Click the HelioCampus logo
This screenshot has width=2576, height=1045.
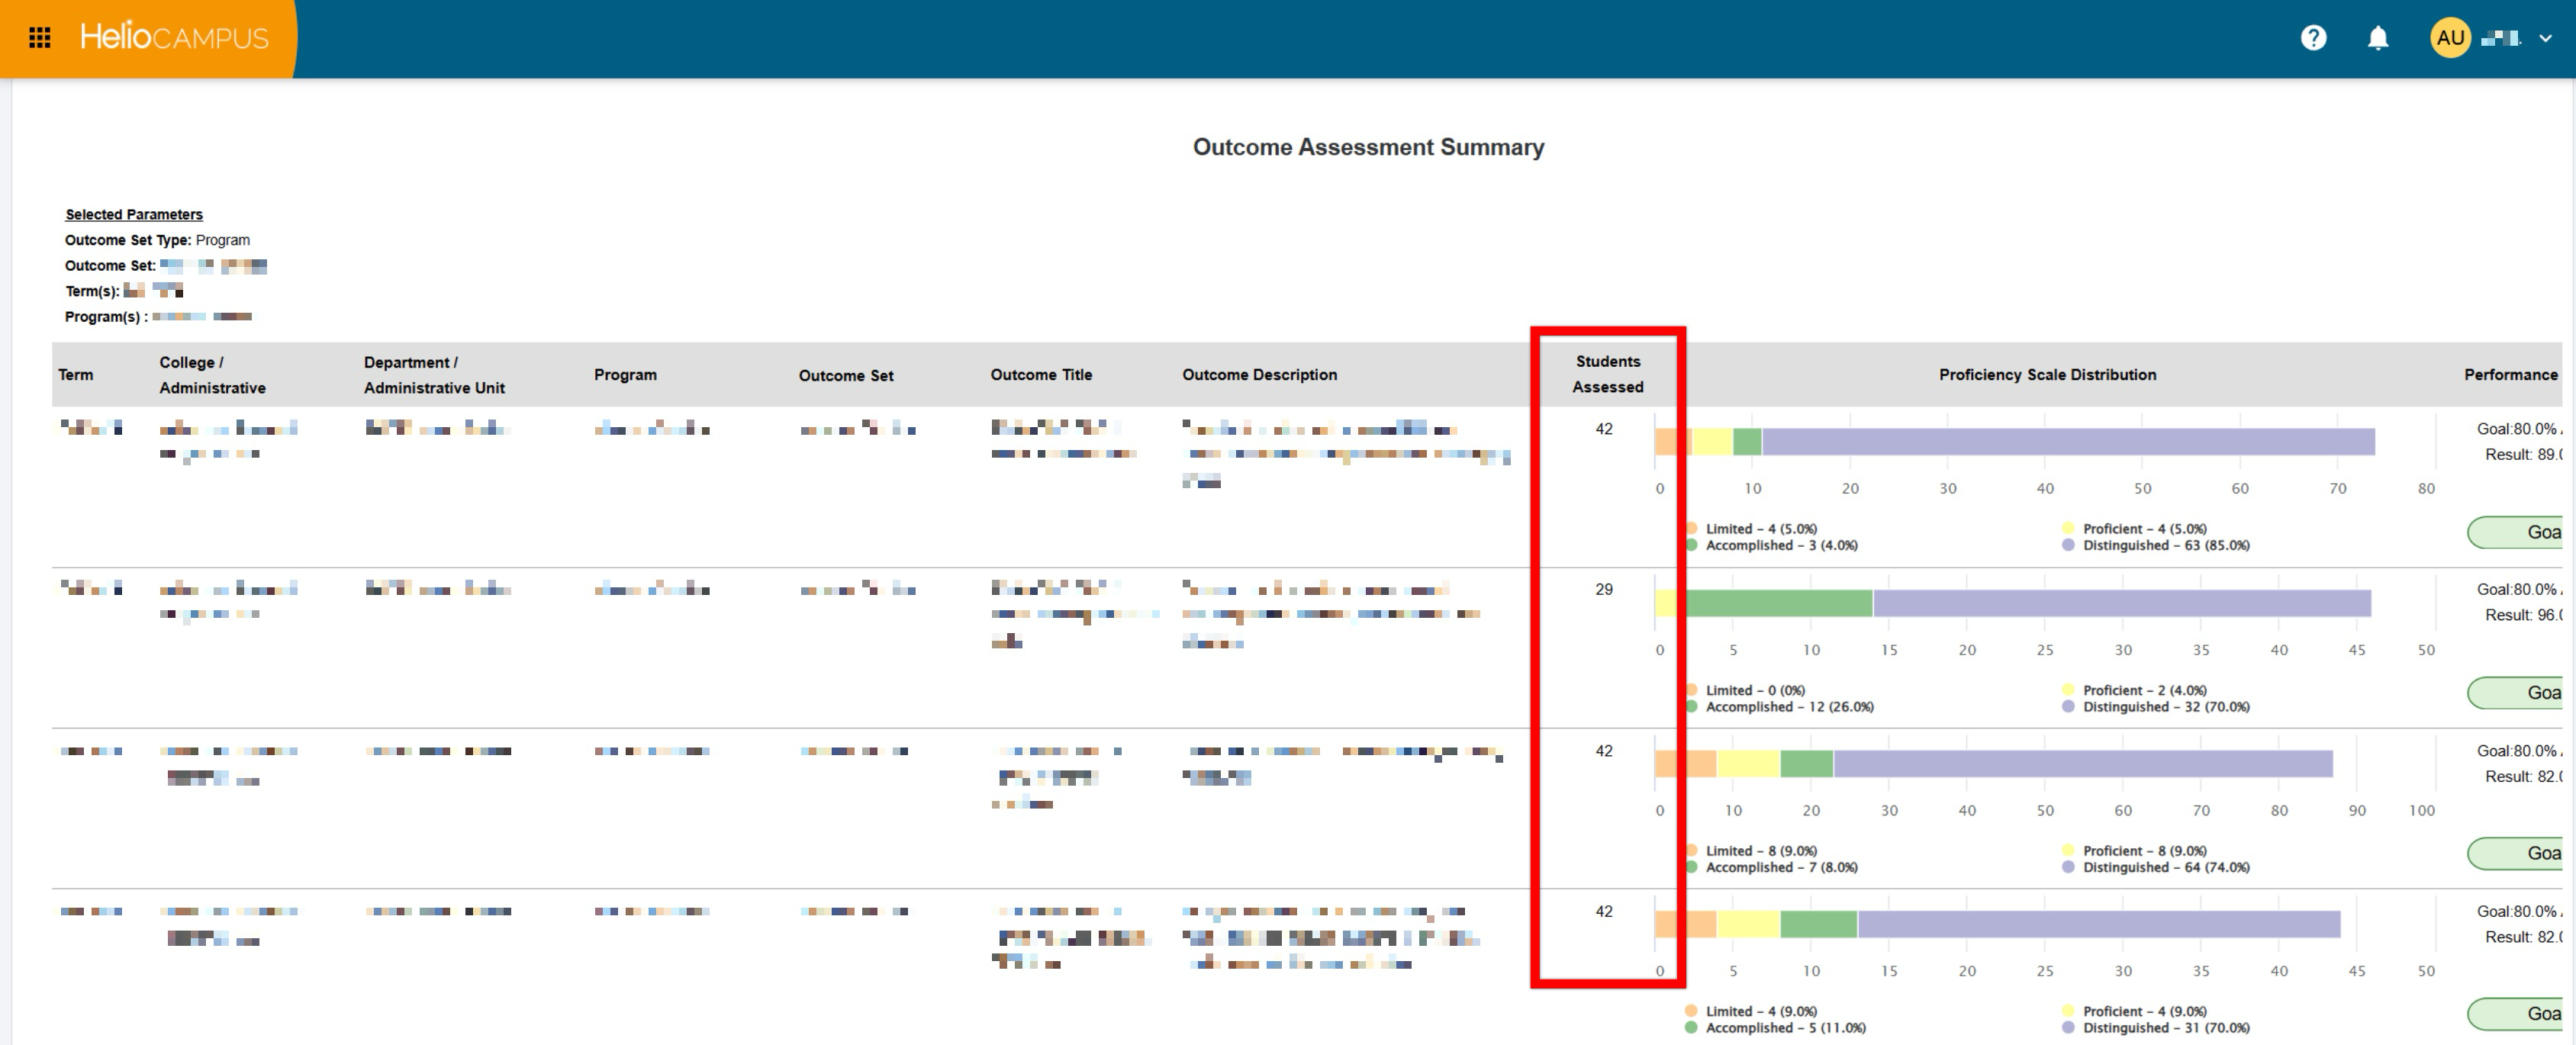pos(174,37)
